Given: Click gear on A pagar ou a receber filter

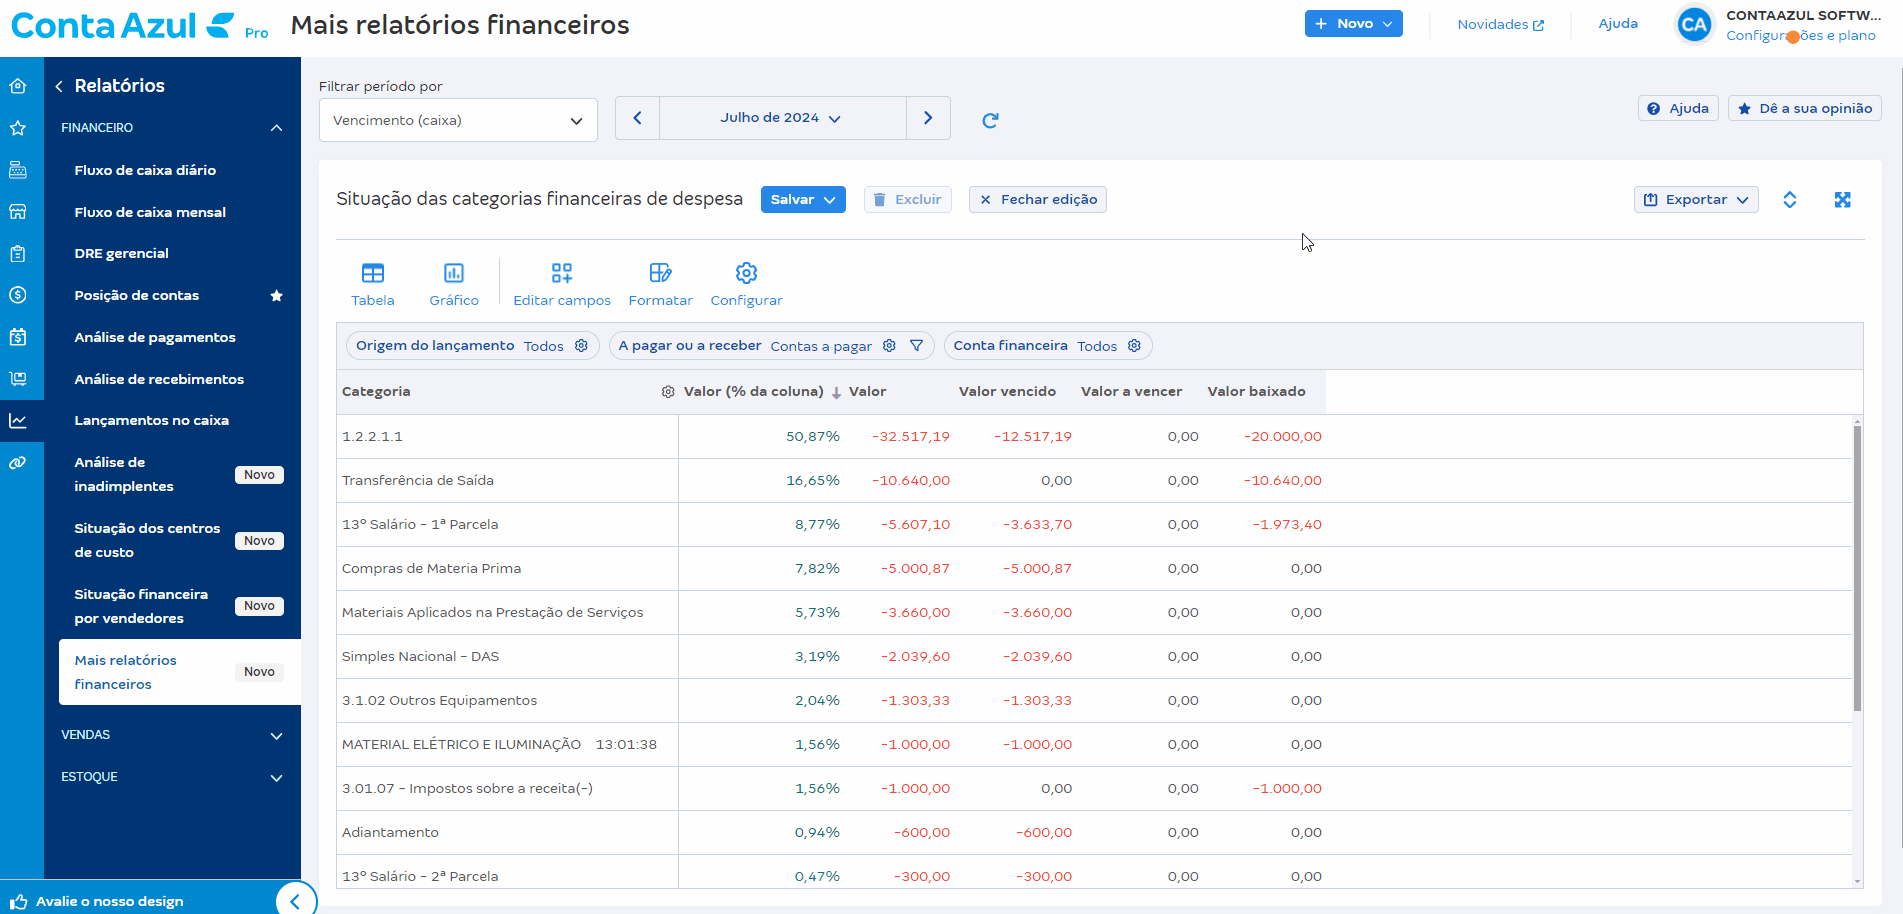Looking at the screenshot, I should [x=889, y=346].
